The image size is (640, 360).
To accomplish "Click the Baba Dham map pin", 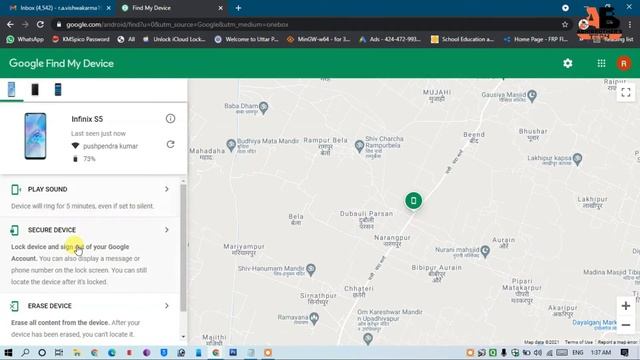I will pos(264,107).
